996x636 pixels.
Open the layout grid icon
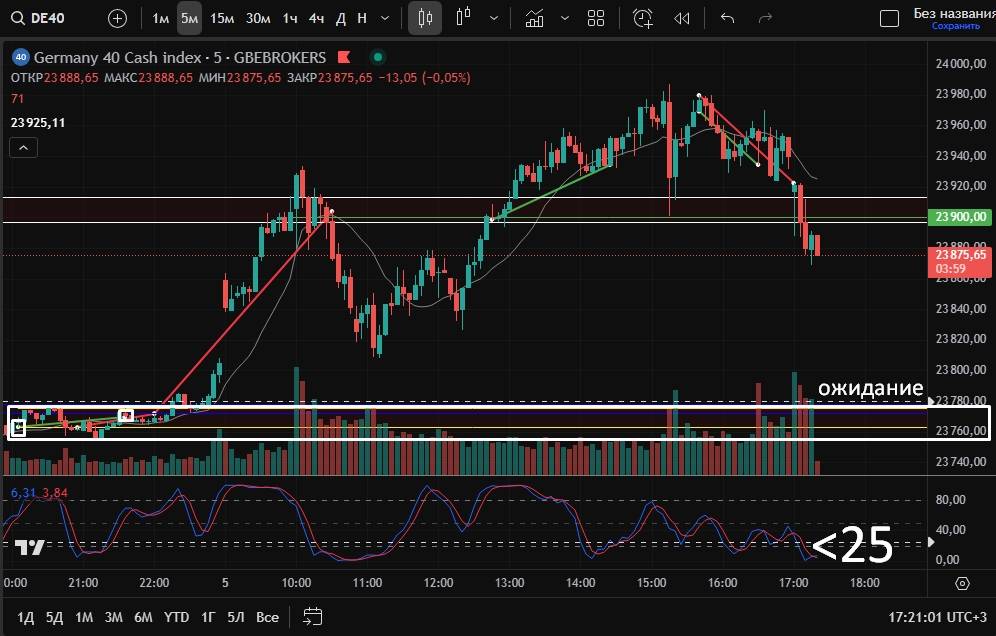point(596,18)
